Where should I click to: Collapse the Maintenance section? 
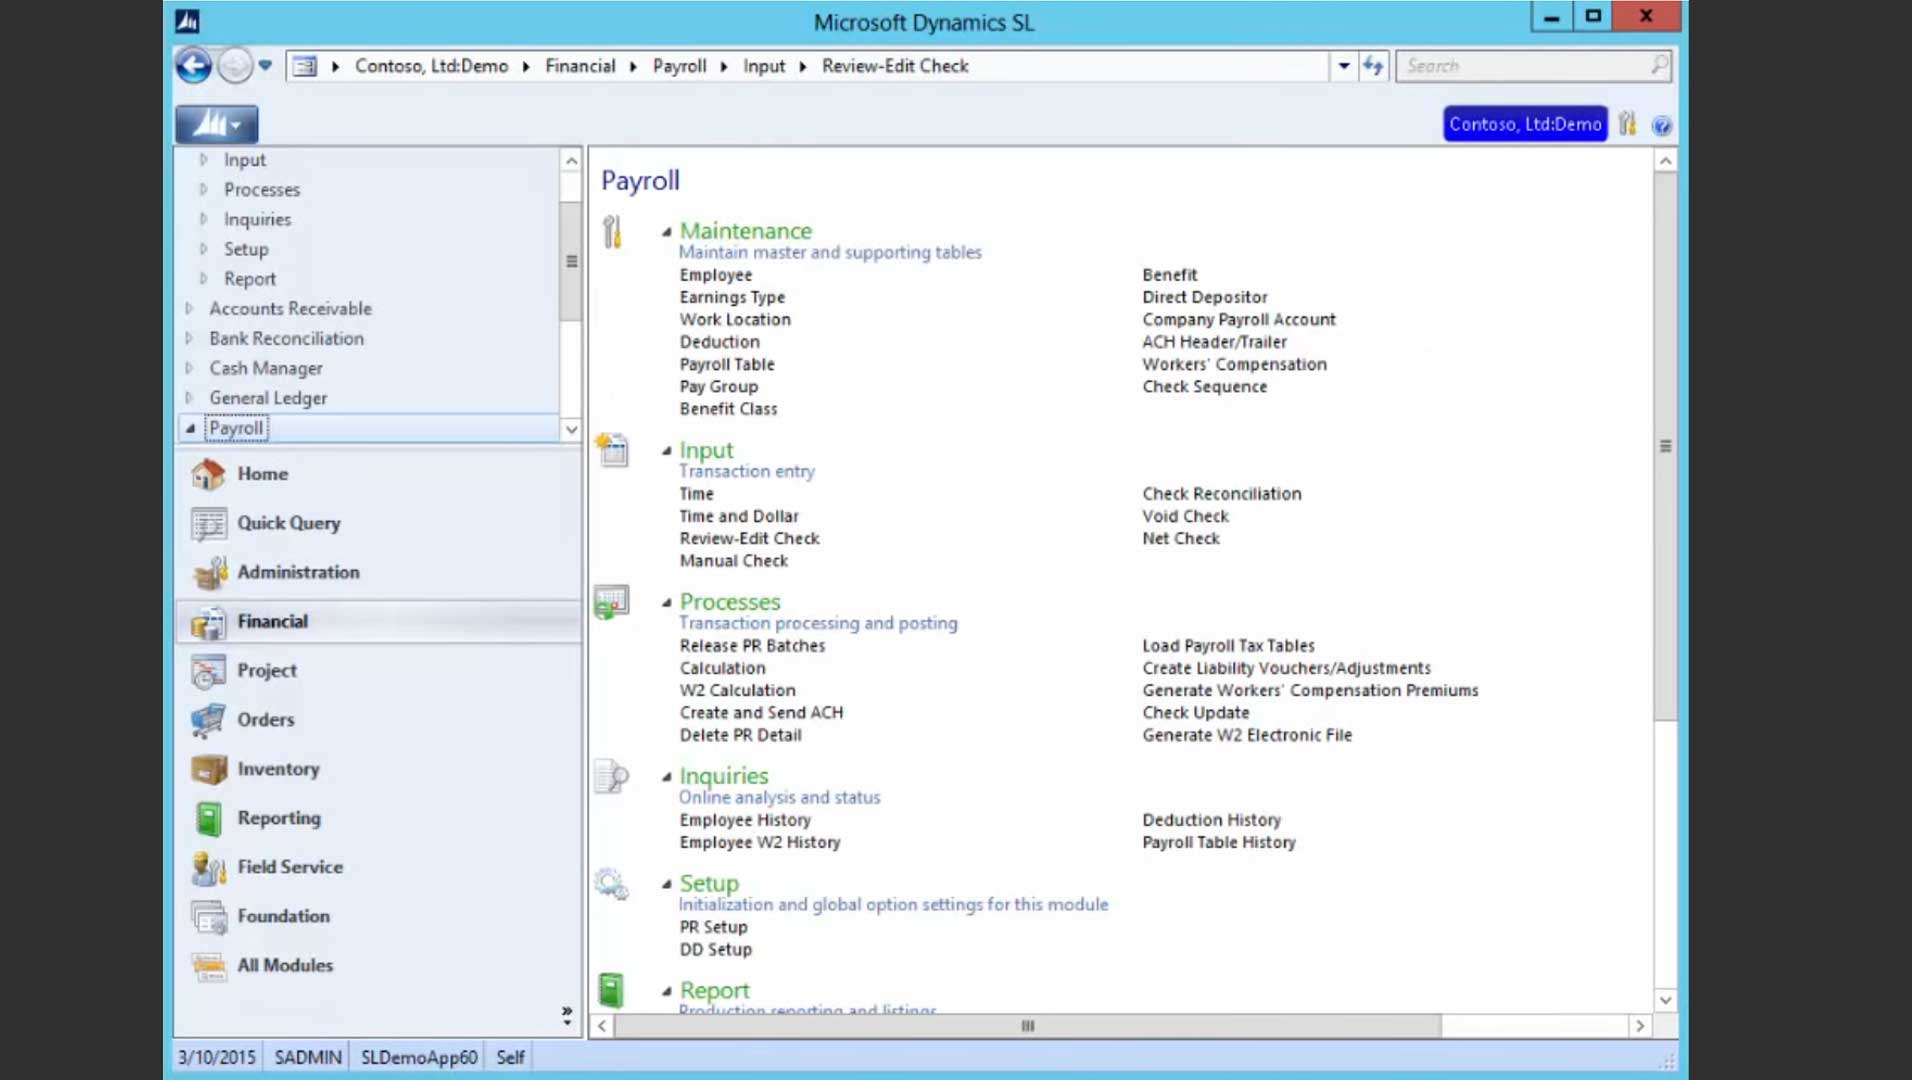tap(666, 232)
